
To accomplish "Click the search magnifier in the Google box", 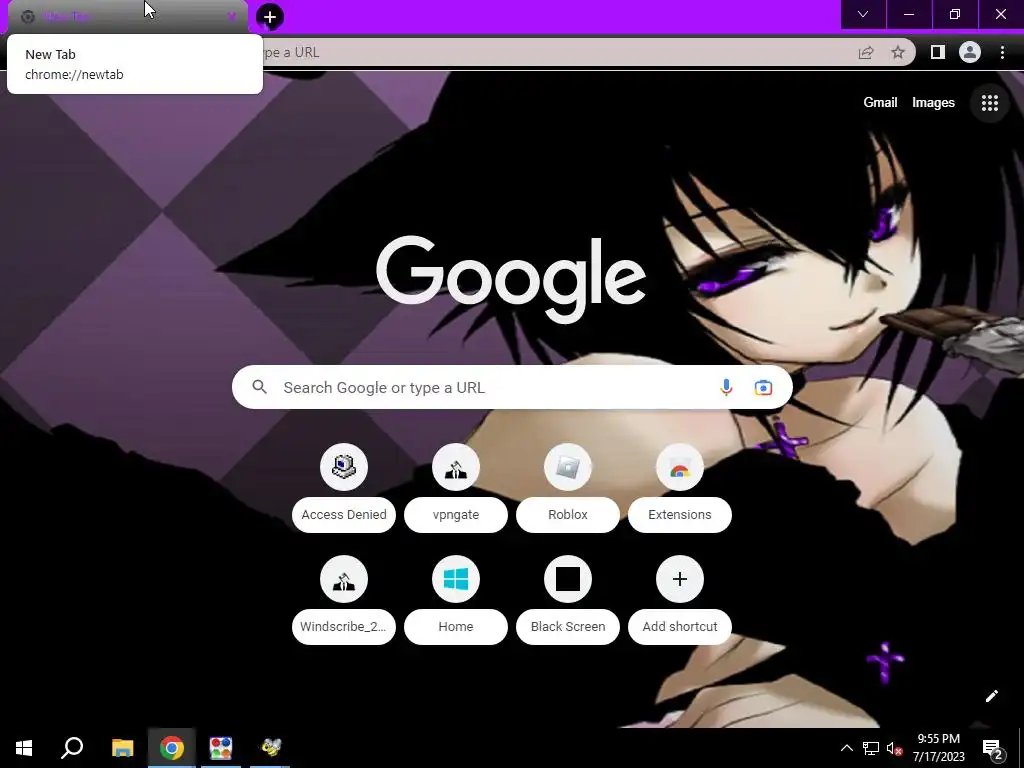I will tap(259, 387).
